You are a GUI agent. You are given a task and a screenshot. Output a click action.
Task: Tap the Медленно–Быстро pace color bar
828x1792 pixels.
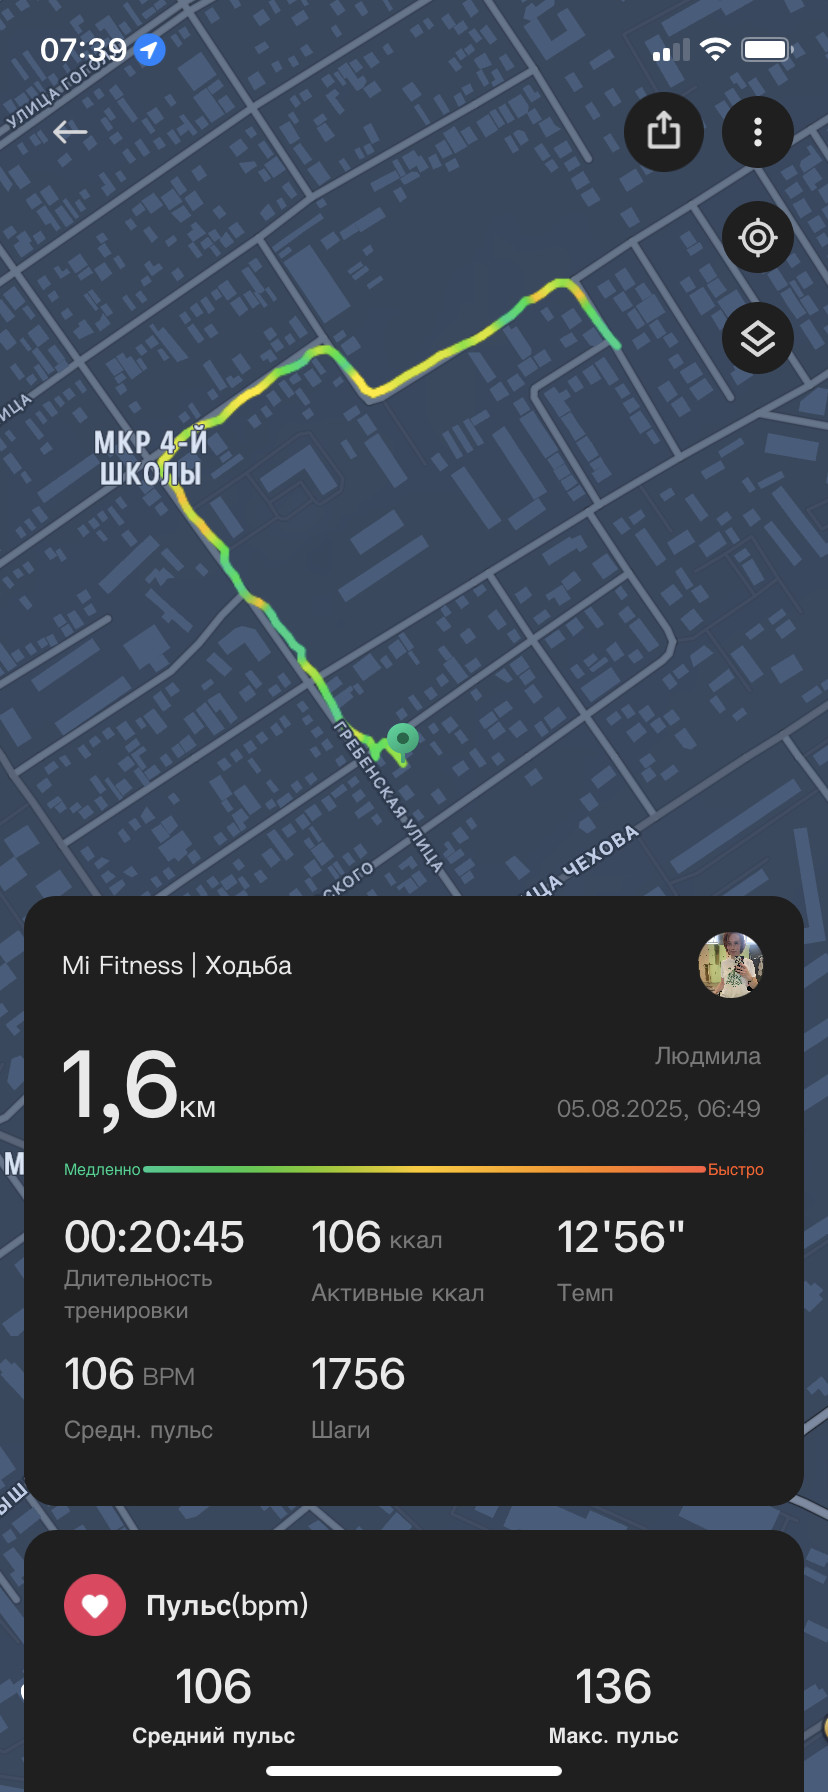[x=424, y=1169]
